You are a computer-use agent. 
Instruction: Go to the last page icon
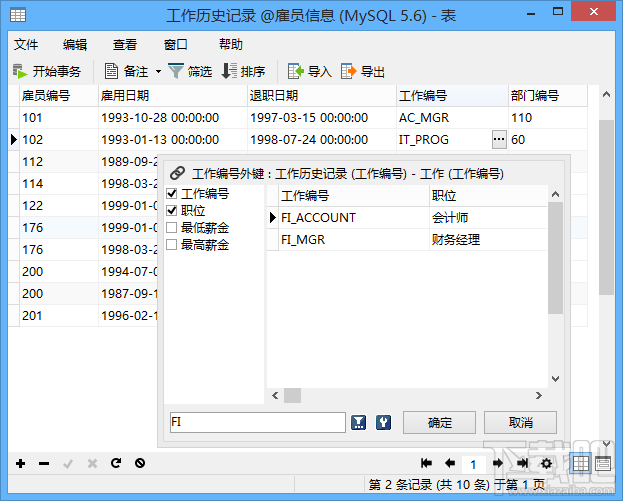[x=522, y=463]
